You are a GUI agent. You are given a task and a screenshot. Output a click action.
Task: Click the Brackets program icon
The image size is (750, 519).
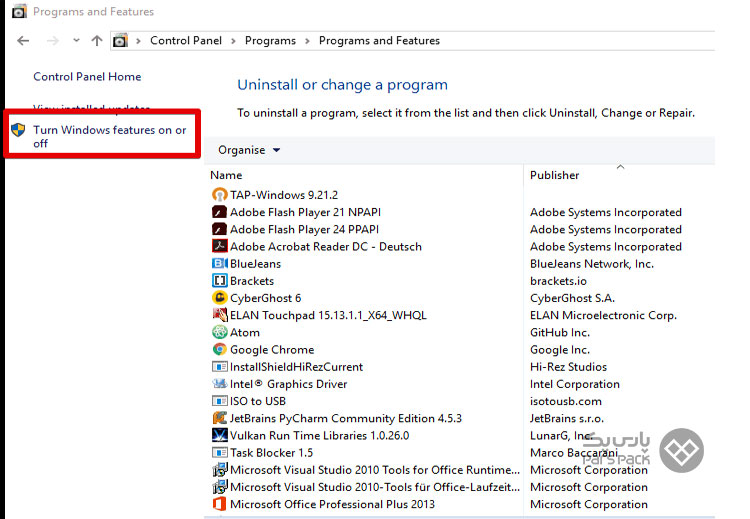tap(219, 281)
